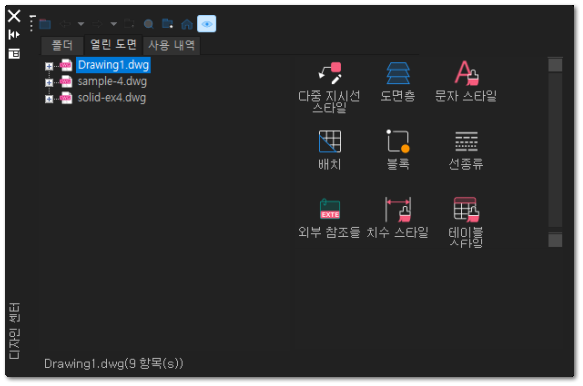Viewport: 583px width, 386px height.
Task: Click the scrollbar down button
Action: (555, 240)
